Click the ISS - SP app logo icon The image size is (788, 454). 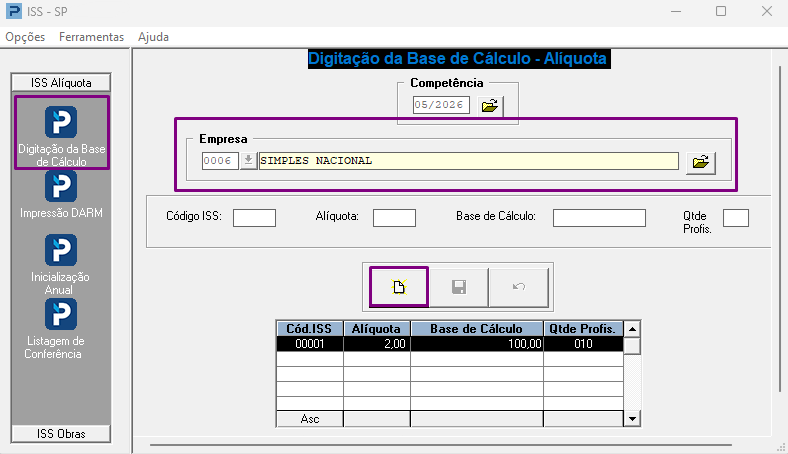14,11
